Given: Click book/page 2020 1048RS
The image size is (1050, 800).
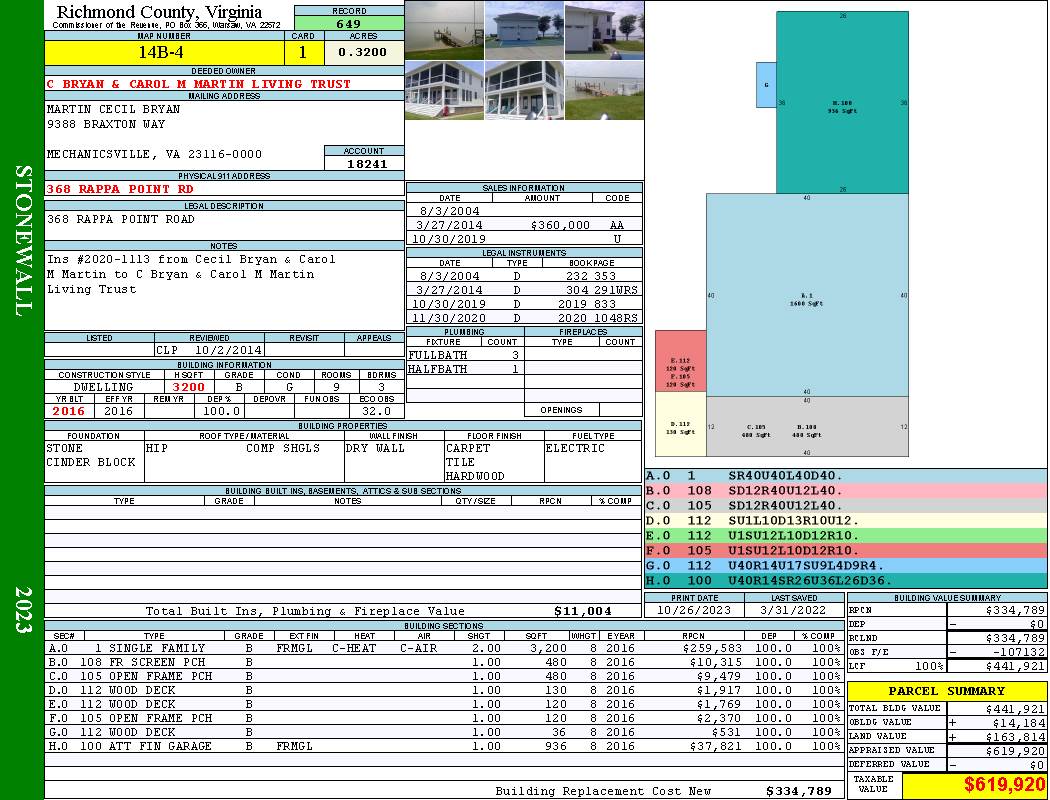Looking at the screenshot, I should click(x=598, y=318).
